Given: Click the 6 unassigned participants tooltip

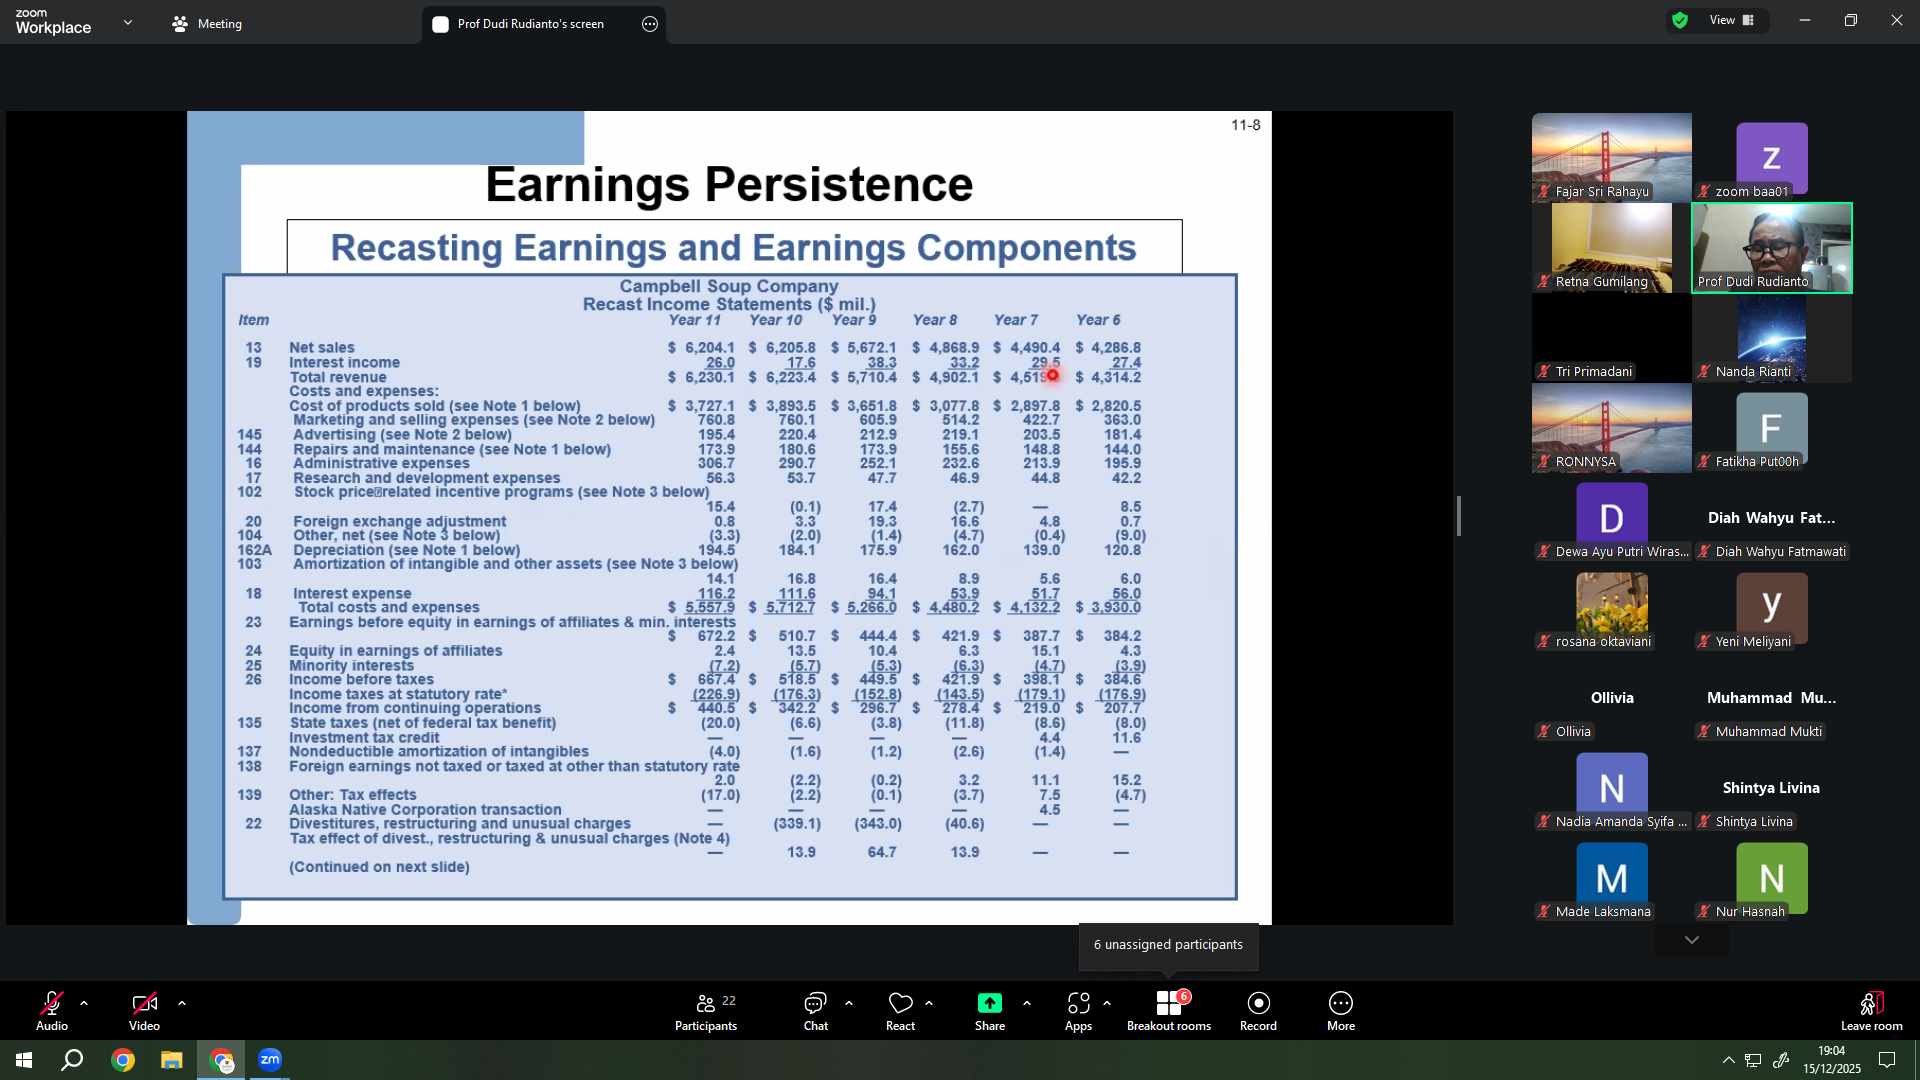Looking at the screenshot, I should click(x=1168, y=945).
